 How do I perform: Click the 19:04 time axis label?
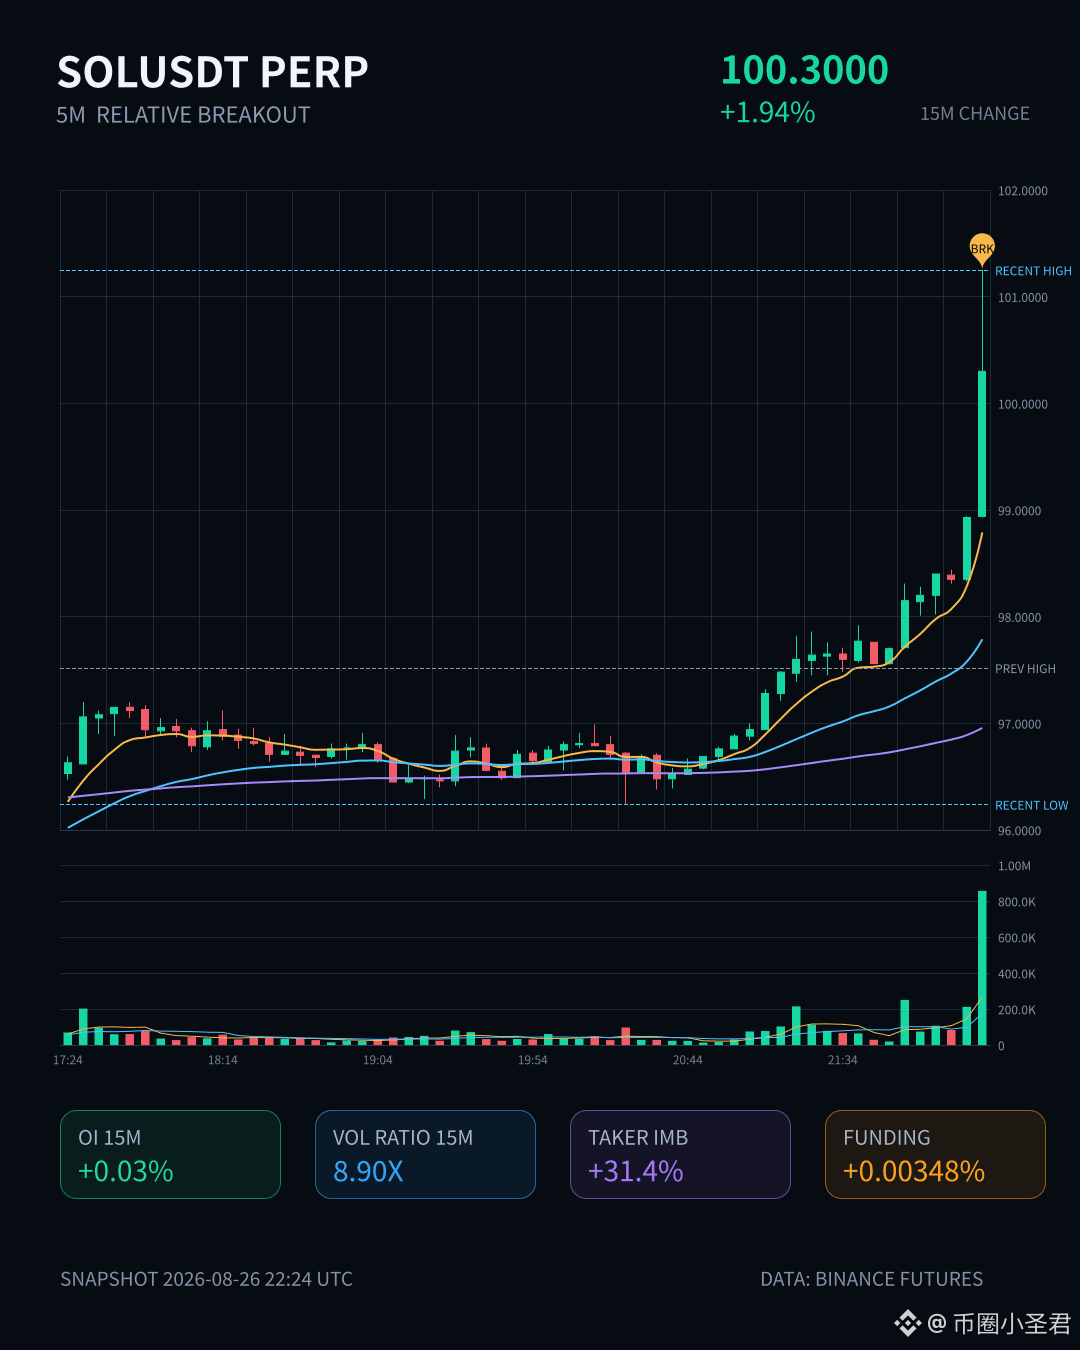(x=378, y=1060)
